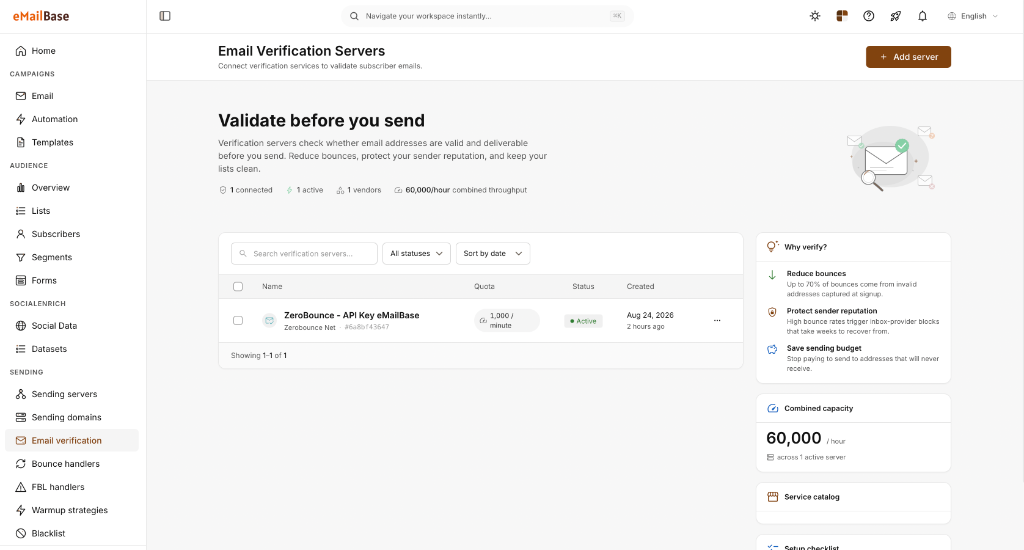Viewport: 1024px width, 550px height.
Task: Toggle the select-all checkbox in table header
Action: (238, 286)
